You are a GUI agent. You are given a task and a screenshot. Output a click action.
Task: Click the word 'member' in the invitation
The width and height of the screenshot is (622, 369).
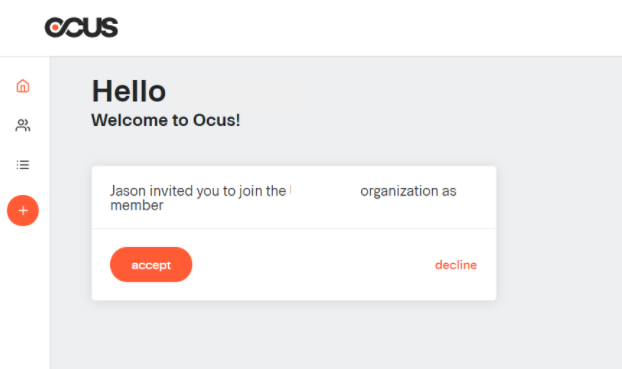point(136,205)
